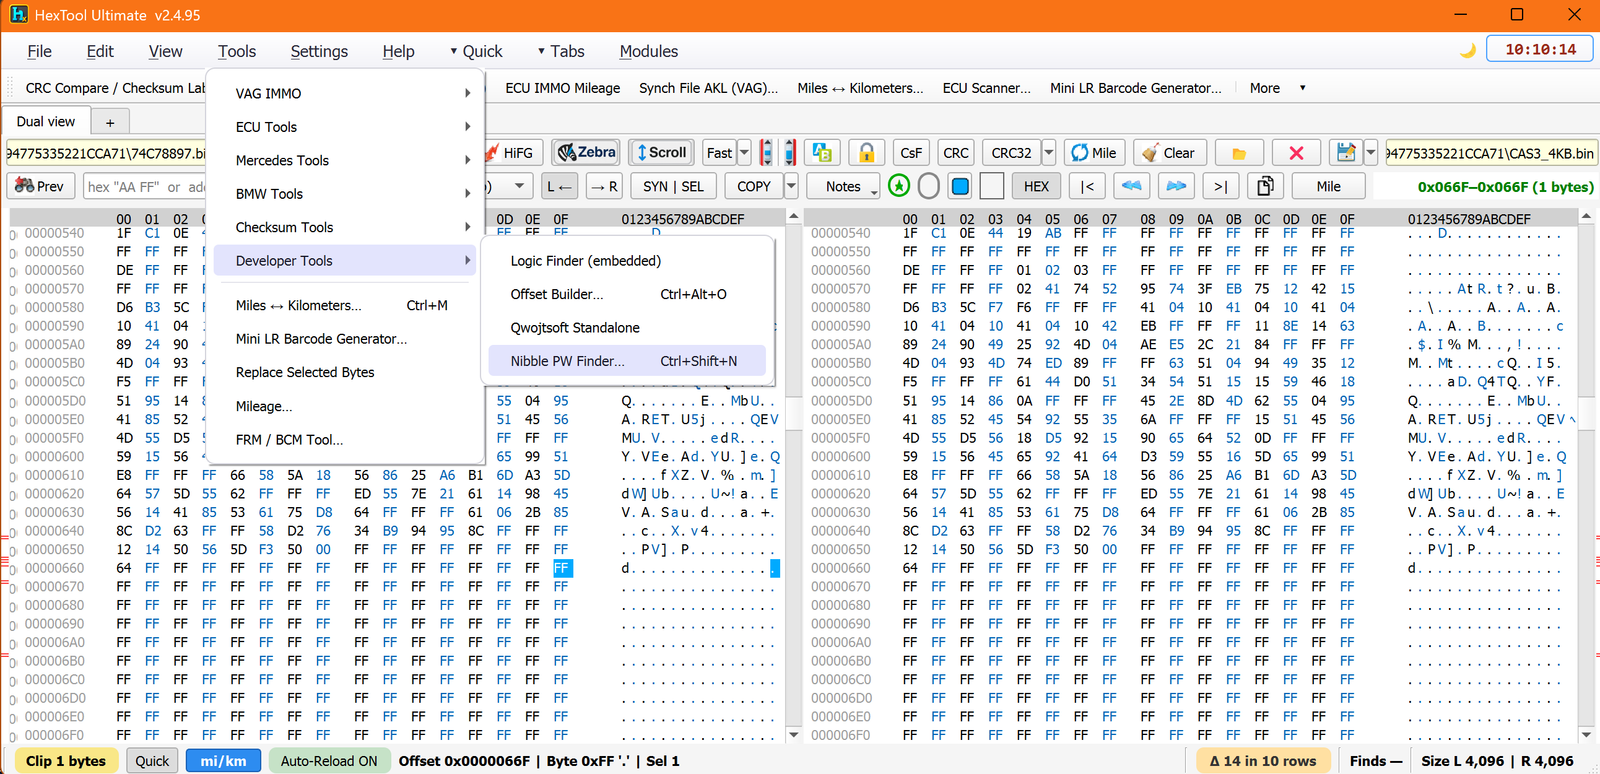The image size is (1600, 774).
Task: Open the yellow folder icon
Action: tap(1239, 152)
